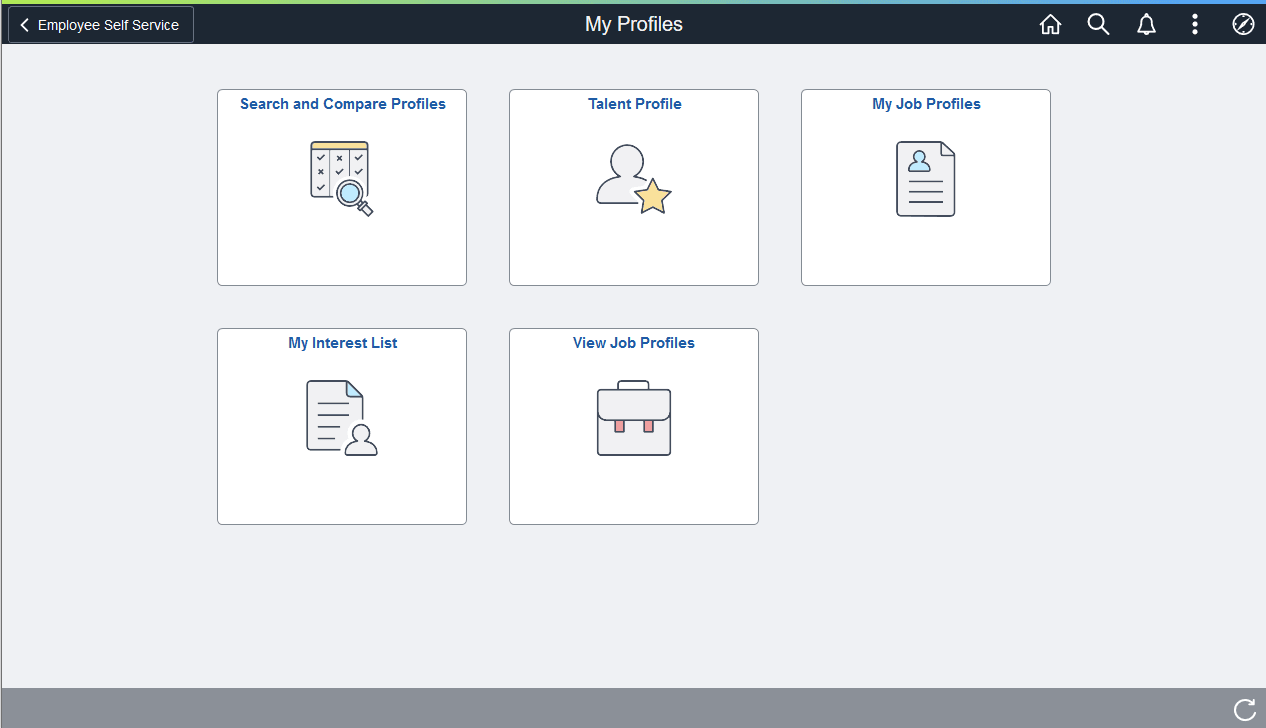1266x728 pixels.
Task: Select the Talent Profile person-with-star icon
Action: pos(633,180)
